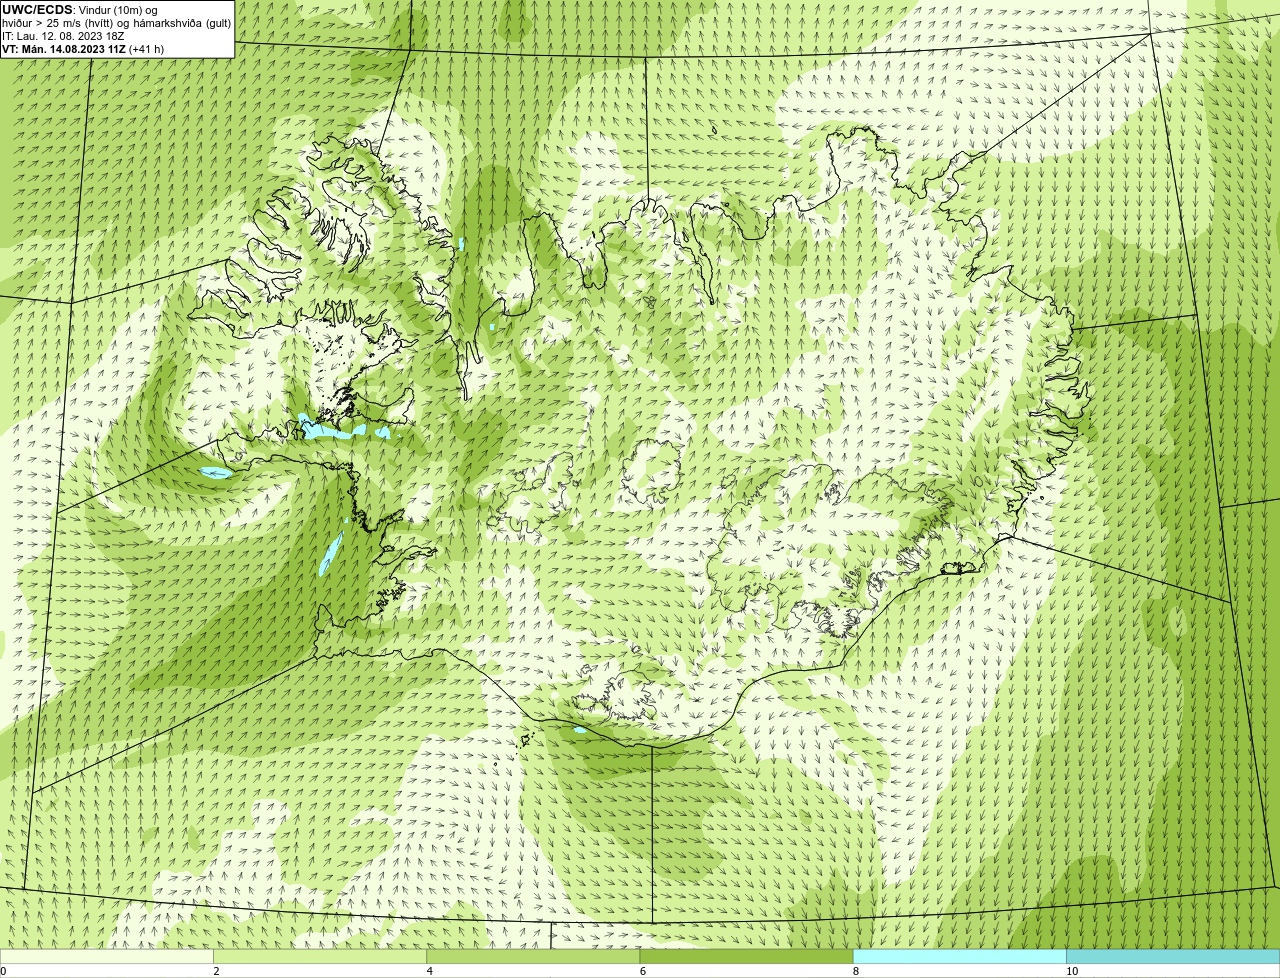Click the light green 2–4 legend swatch
This screenshot has width=1280, height=978.
pyautogui.click(x=320, y=957)
